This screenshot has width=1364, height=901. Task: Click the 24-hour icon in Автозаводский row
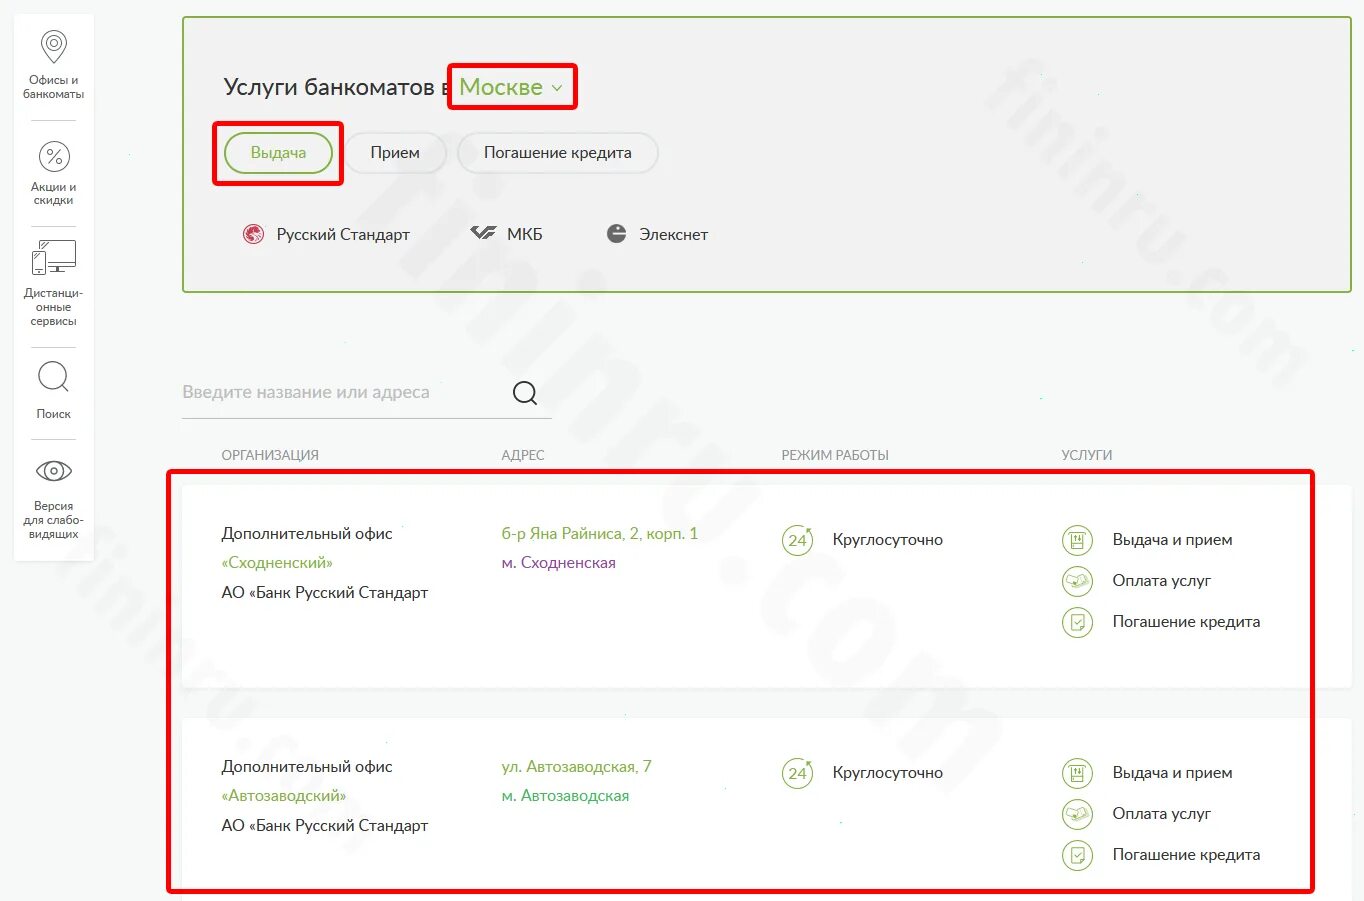point(797,773)
